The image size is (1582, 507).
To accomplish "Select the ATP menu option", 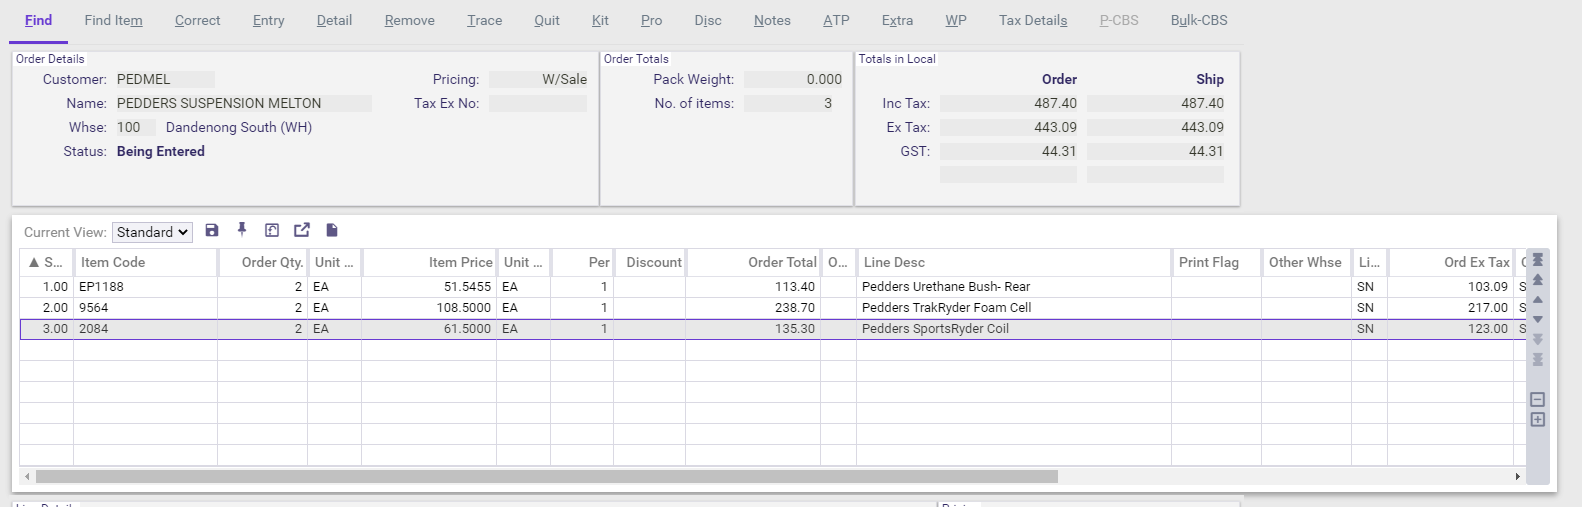I will (836, 20).
